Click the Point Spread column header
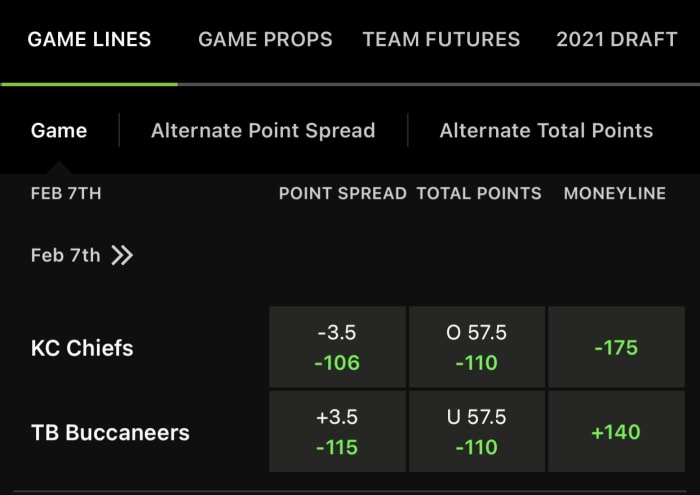The width and height of the screenshot is (700, 495). pos(342,193)
